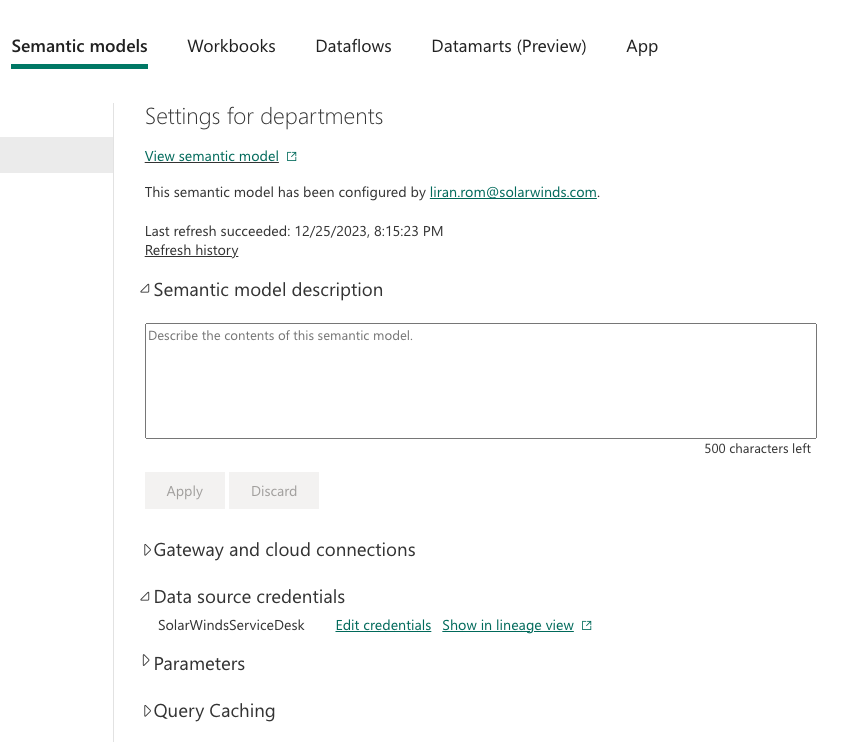Edit credentials for SolarWindsServiceDesk

[x=383, y=625]
